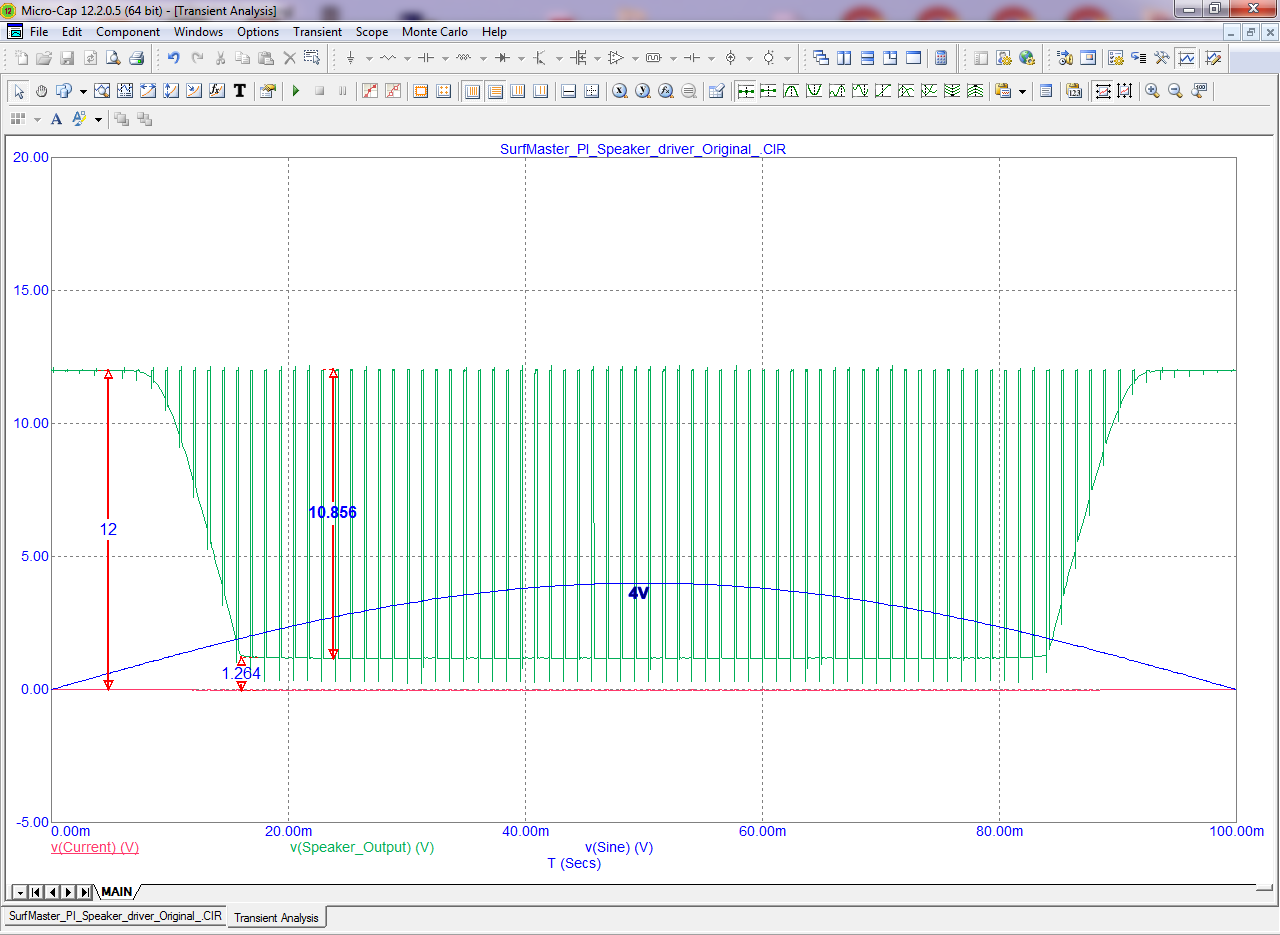Click the Opamp component icon

coord(616,58)
